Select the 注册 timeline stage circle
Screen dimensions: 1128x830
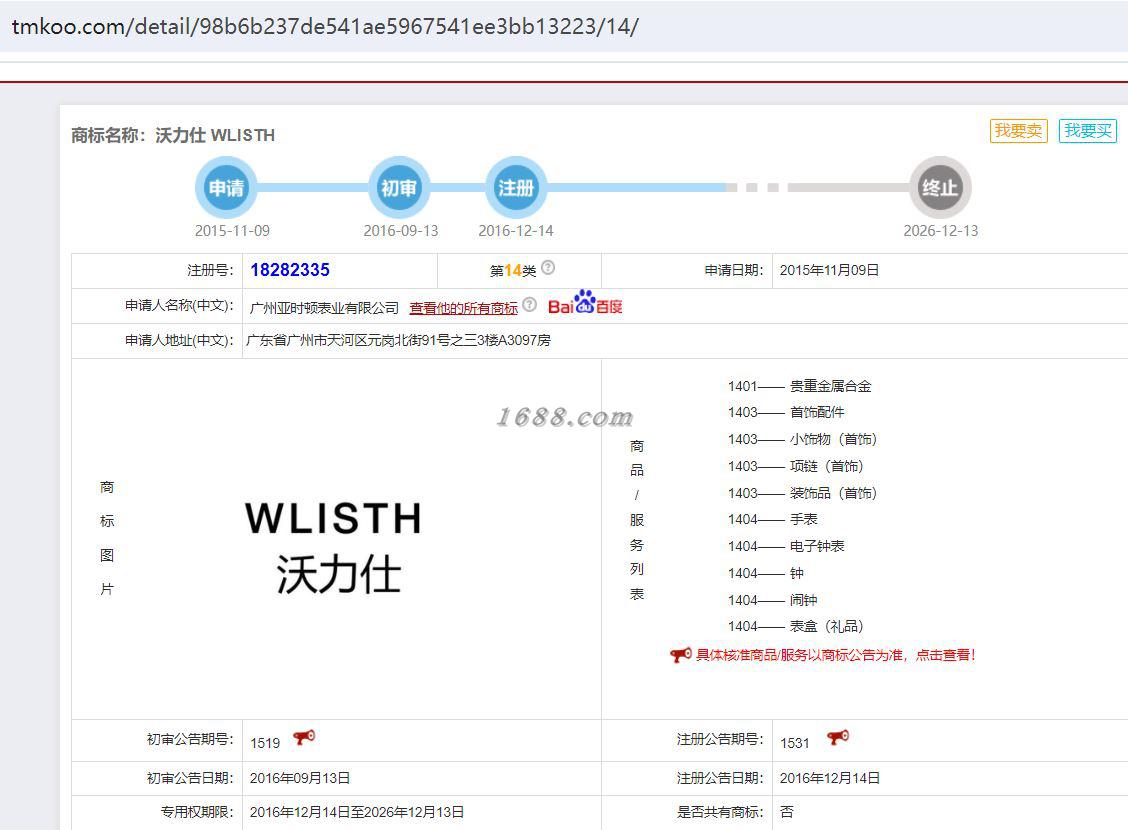tap(516, 188)
